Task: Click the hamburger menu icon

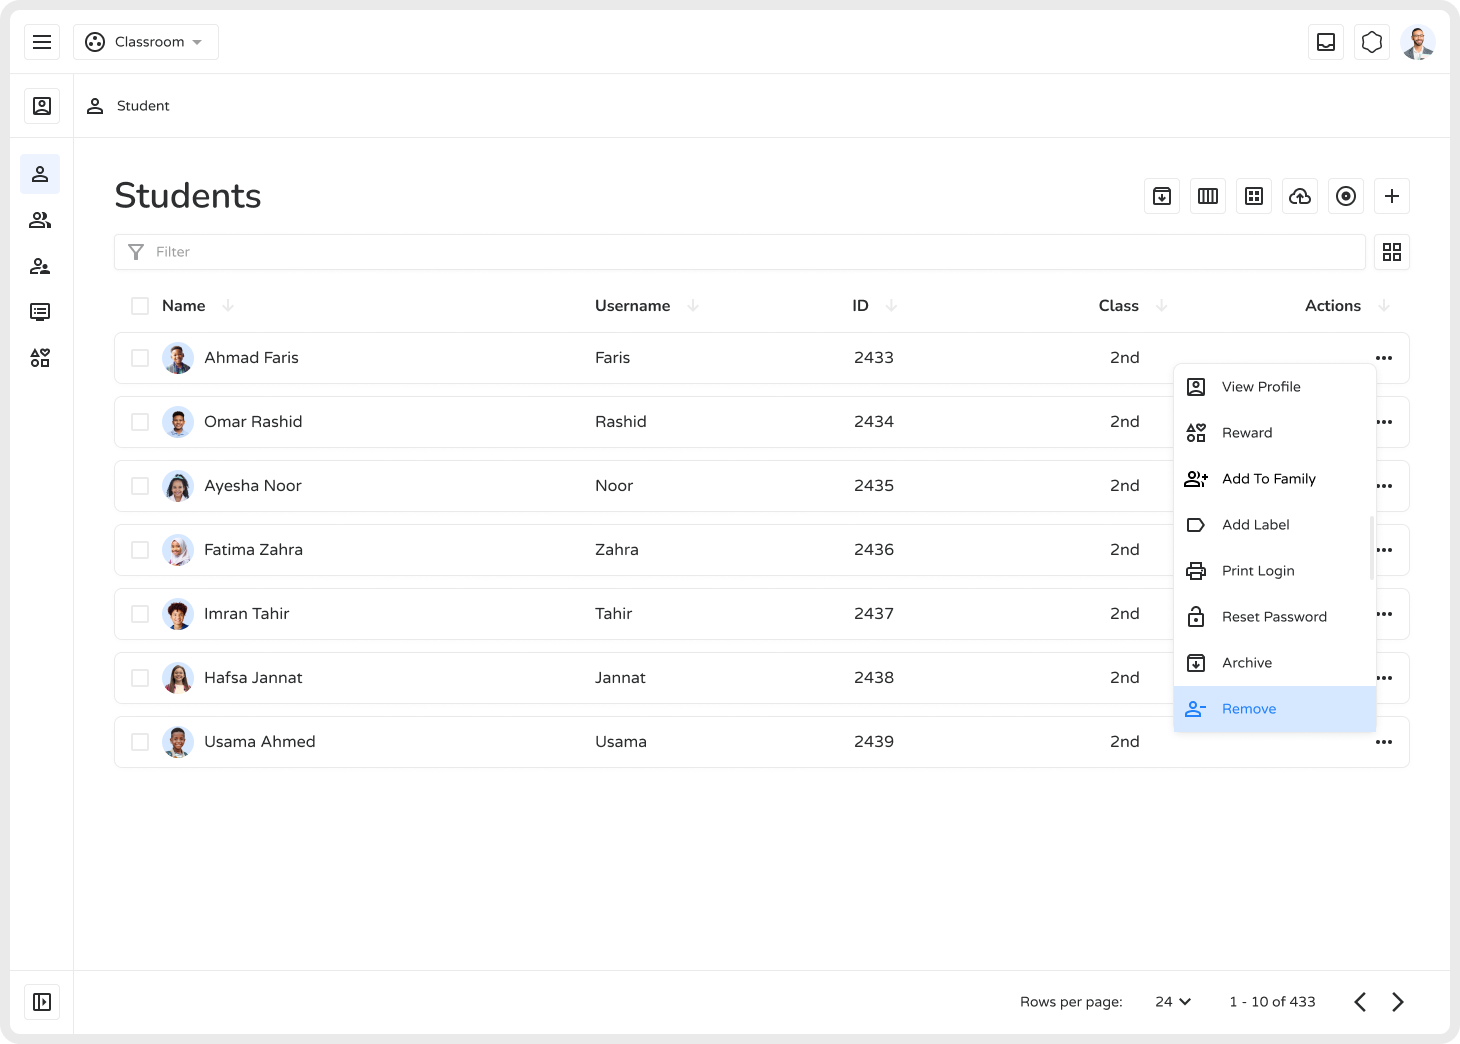Action: 42,42
